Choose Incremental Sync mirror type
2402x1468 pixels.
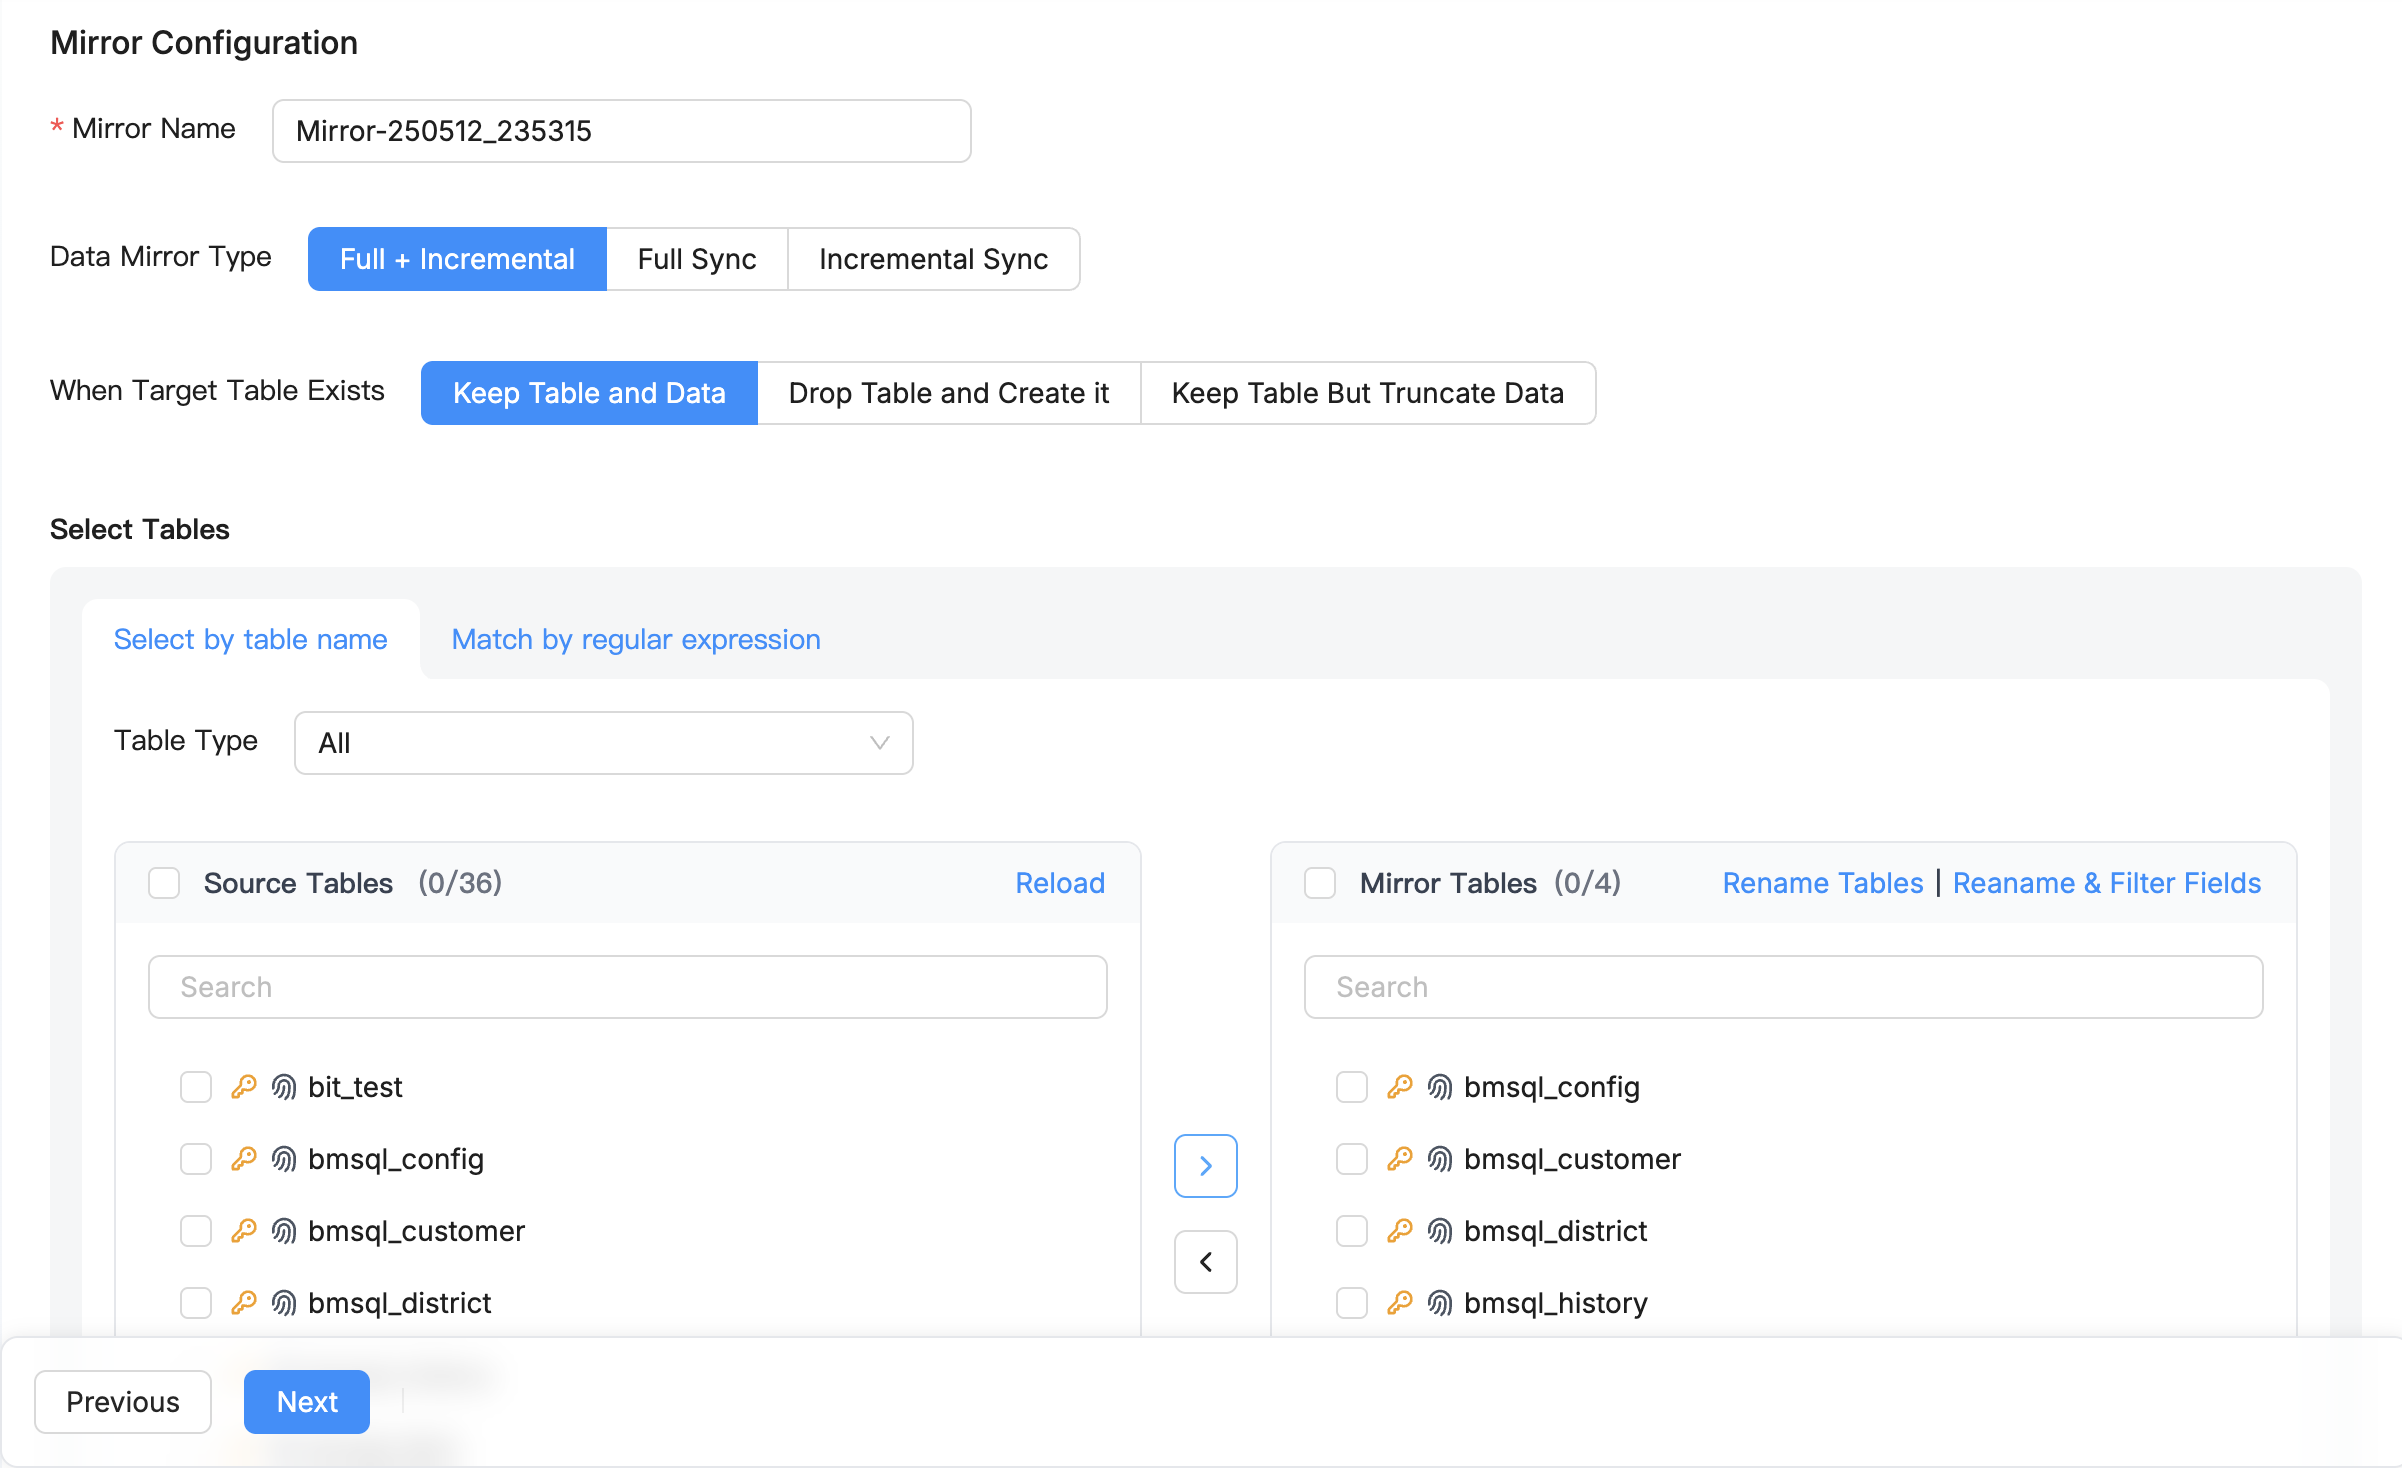tap(933, 259)
